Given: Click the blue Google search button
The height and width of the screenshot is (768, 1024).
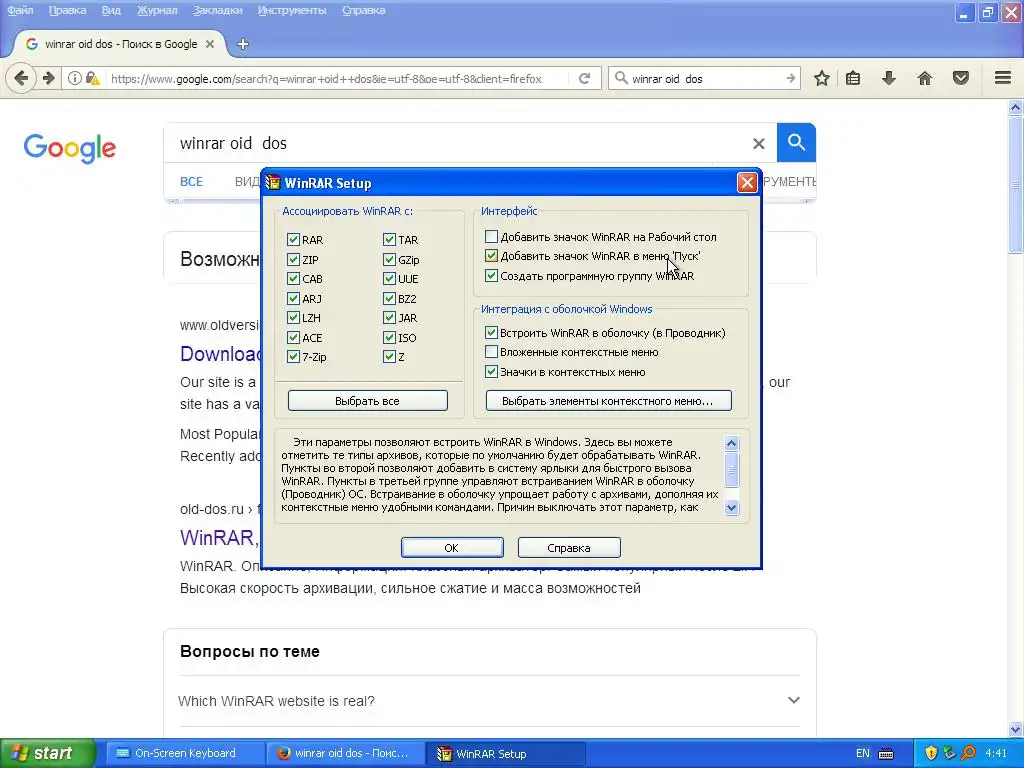Looking at the screenshot, I should click(796, 142).
